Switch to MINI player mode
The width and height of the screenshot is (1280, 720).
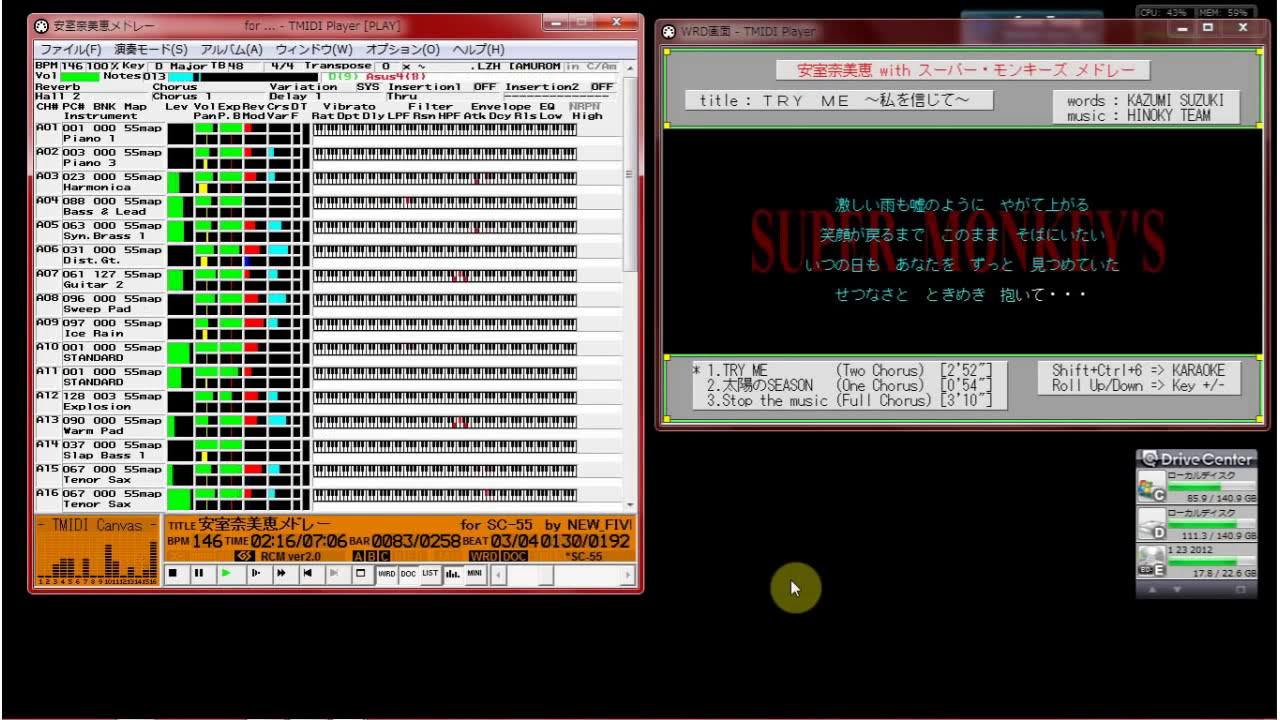coord(475,574)
